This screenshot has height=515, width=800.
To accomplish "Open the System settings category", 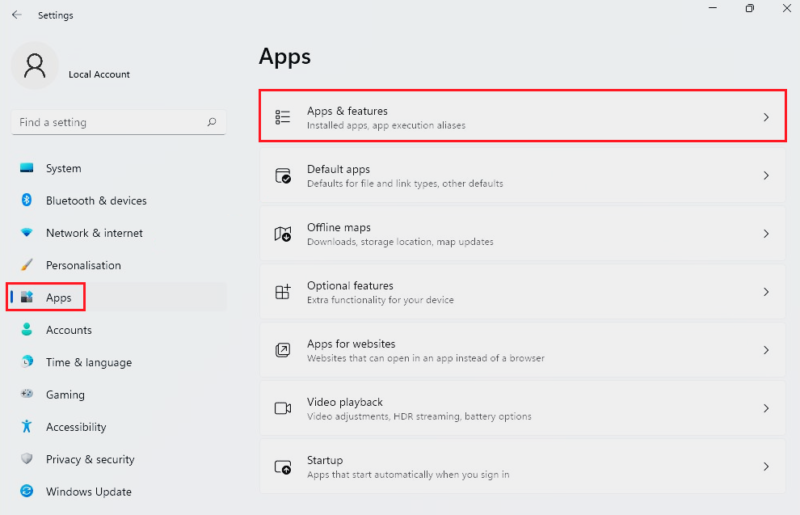I will (63, 168).
